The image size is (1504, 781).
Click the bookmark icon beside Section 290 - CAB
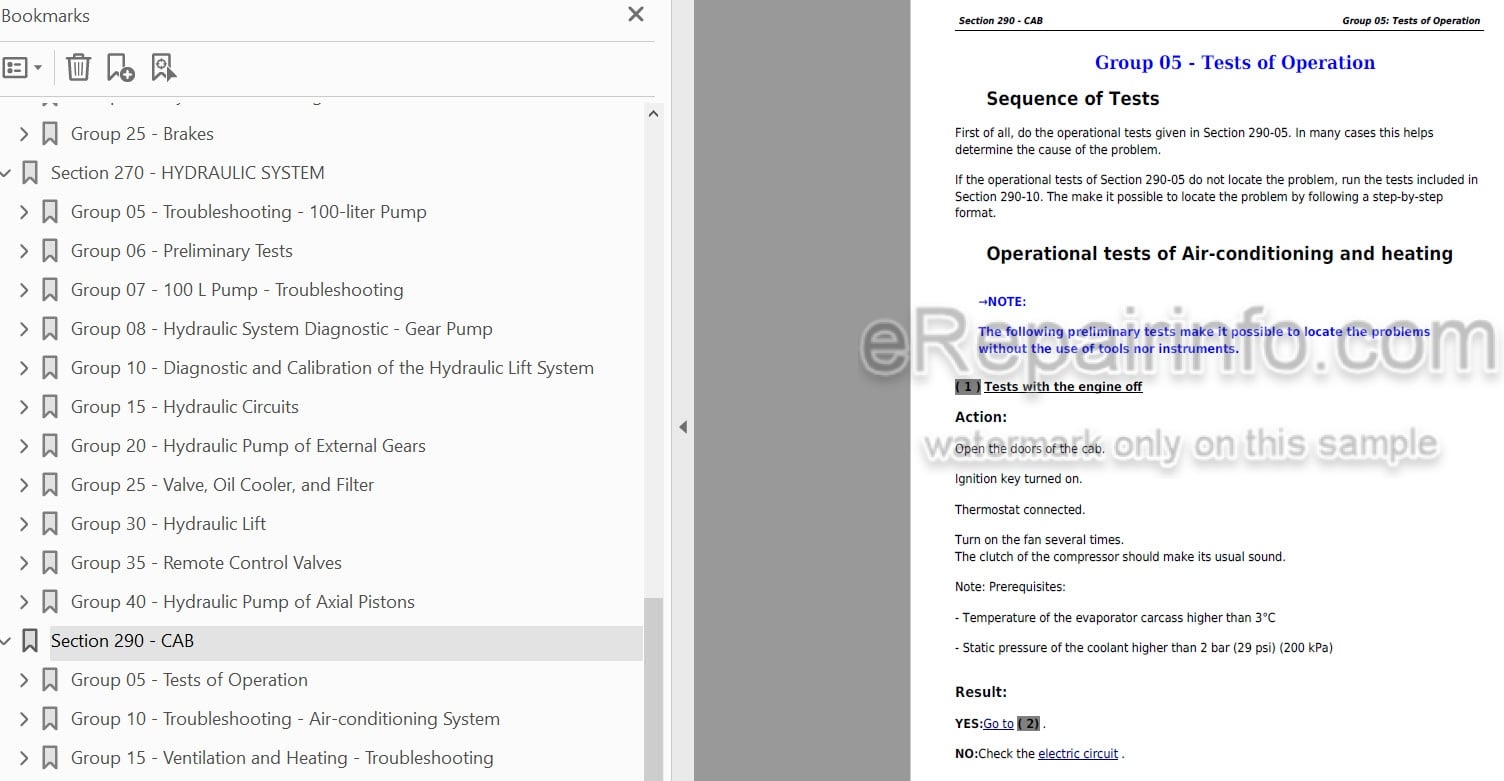point(30,641)
